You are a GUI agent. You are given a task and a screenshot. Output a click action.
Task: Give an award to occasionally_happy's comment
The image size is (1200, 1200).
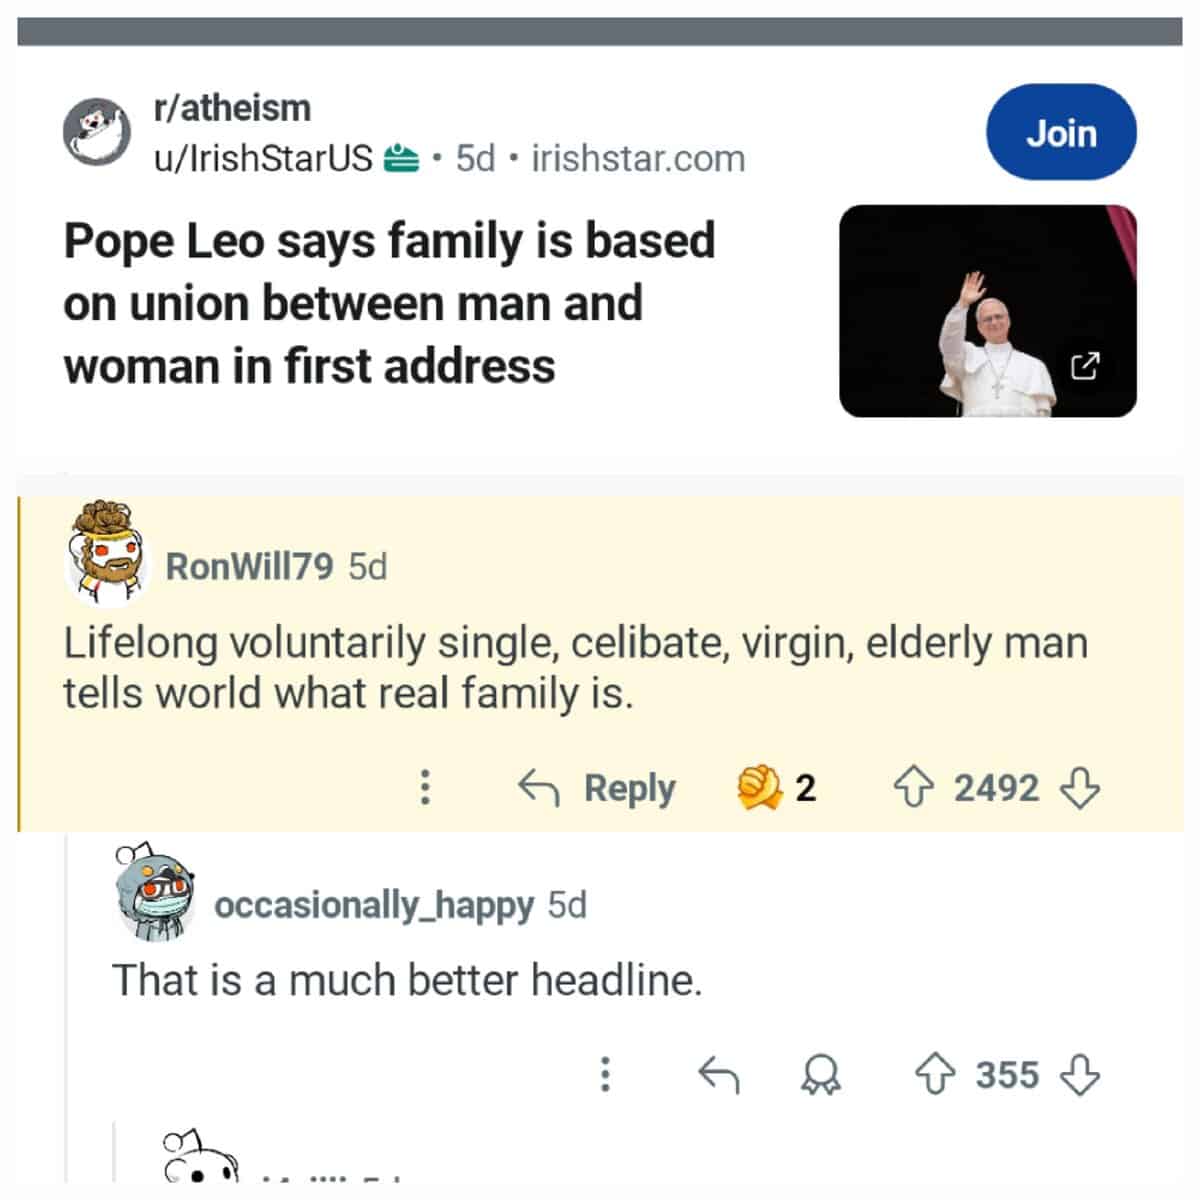(821, 1077)
